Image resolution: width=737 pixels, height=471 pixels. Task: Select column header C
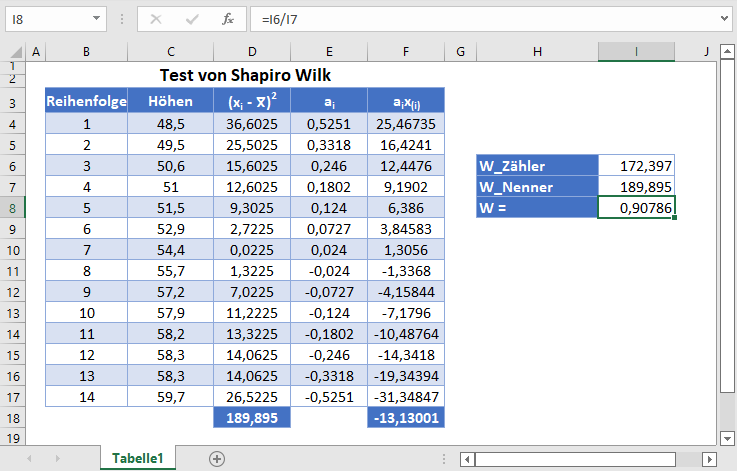171,52
